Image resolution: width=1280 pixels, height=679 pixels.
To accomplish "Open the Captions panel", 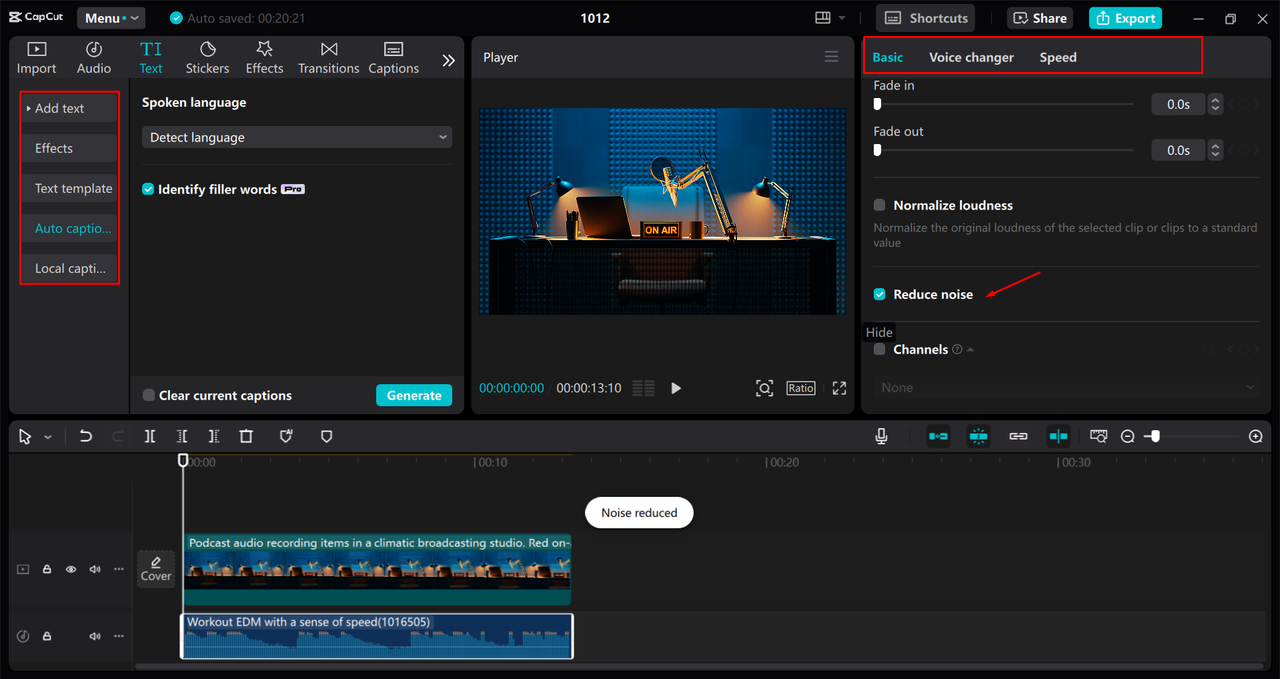I will coord(393,58).
